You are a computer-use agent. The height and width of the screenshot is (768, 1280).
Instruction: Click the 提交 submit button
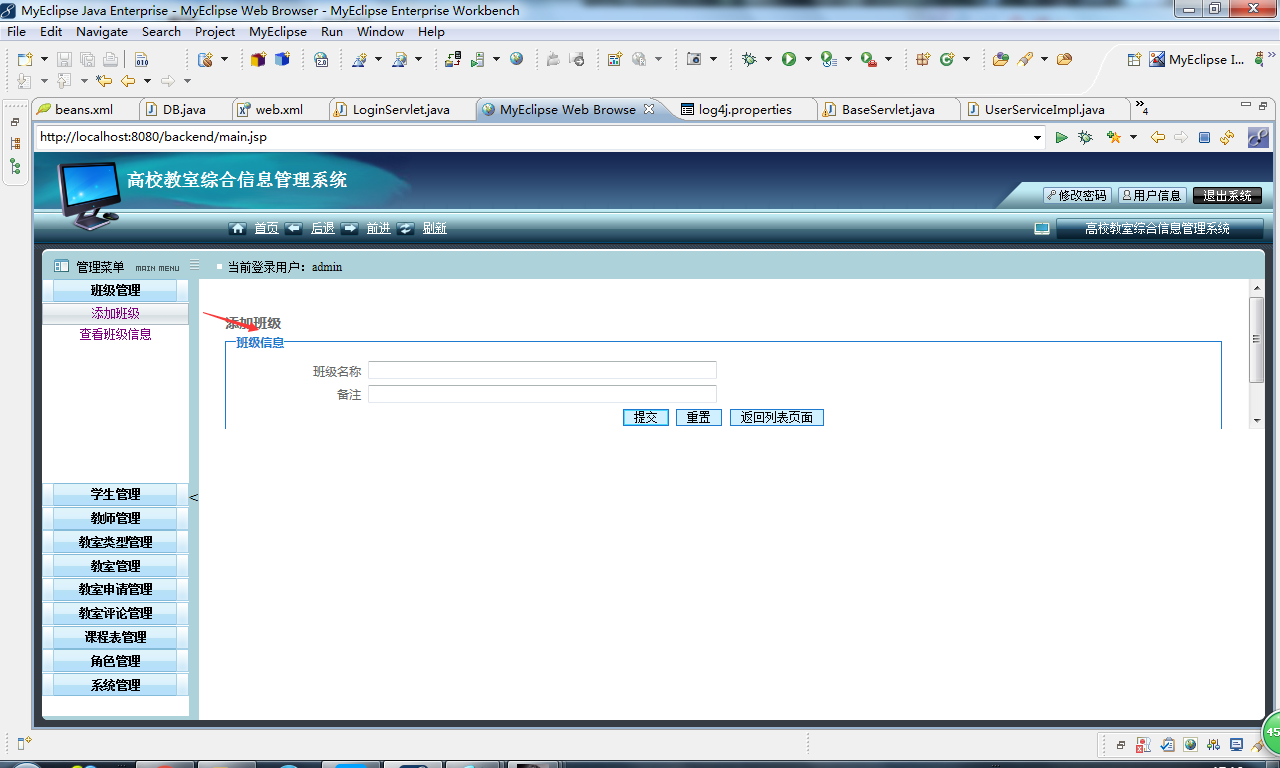645,417
